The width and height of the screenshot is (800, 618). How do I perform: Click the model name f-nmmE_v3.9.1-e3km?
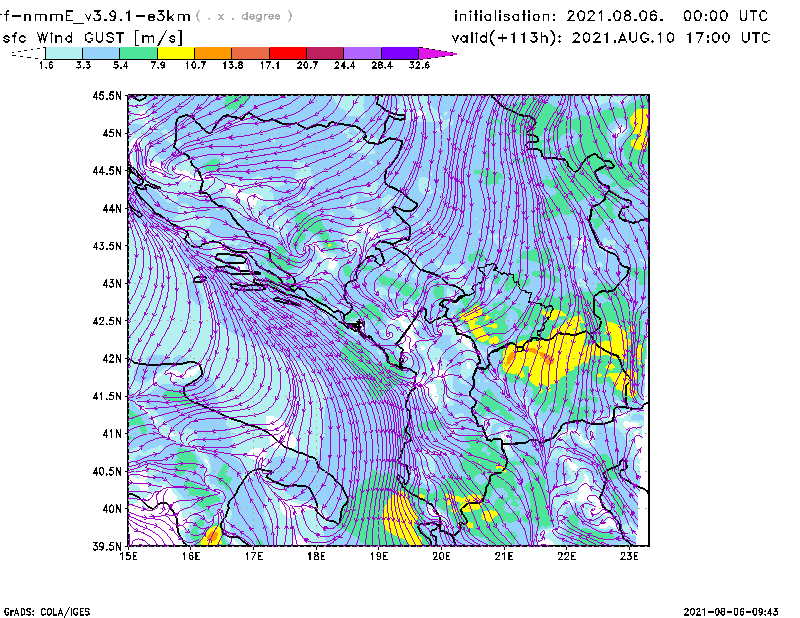(x=95, y=16)
